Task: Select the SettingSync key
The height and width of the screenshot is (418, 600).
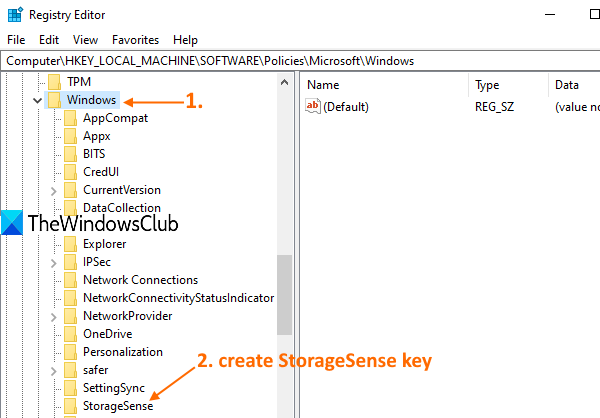Action: (113, 388)
